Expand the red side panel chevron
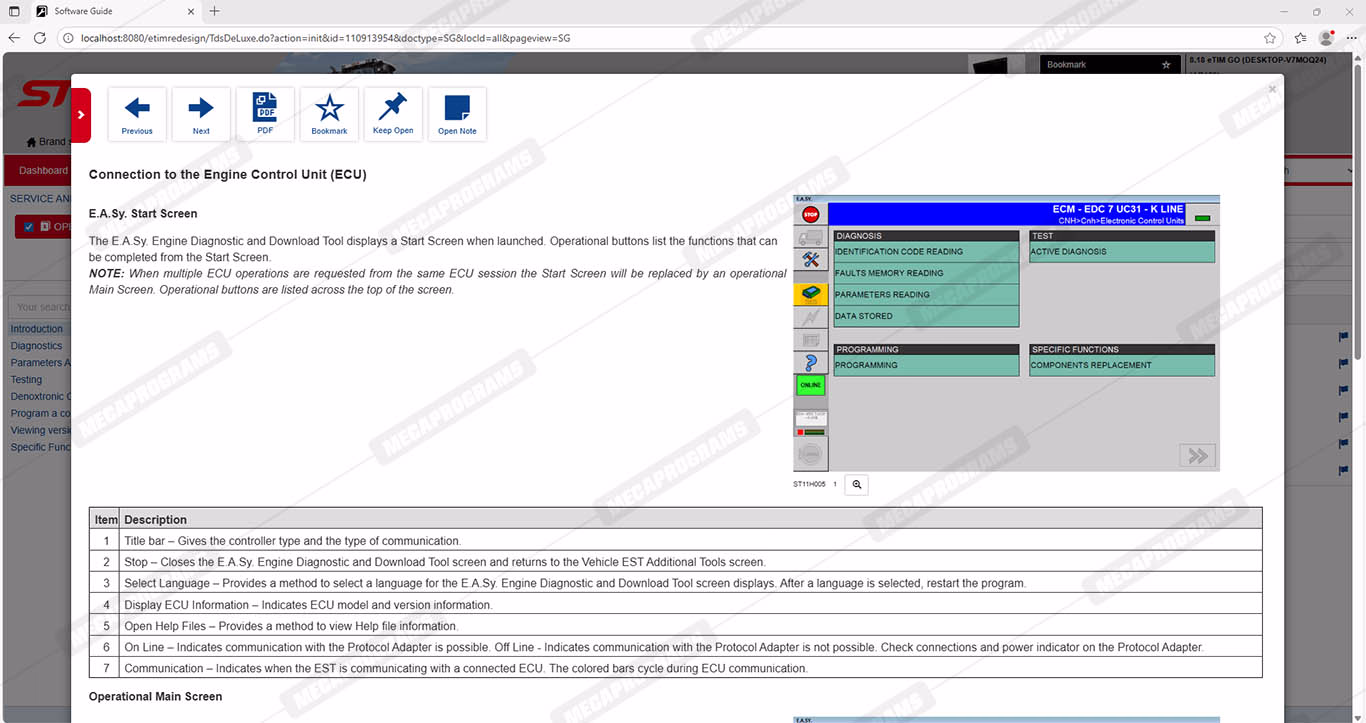 (81, 115)
